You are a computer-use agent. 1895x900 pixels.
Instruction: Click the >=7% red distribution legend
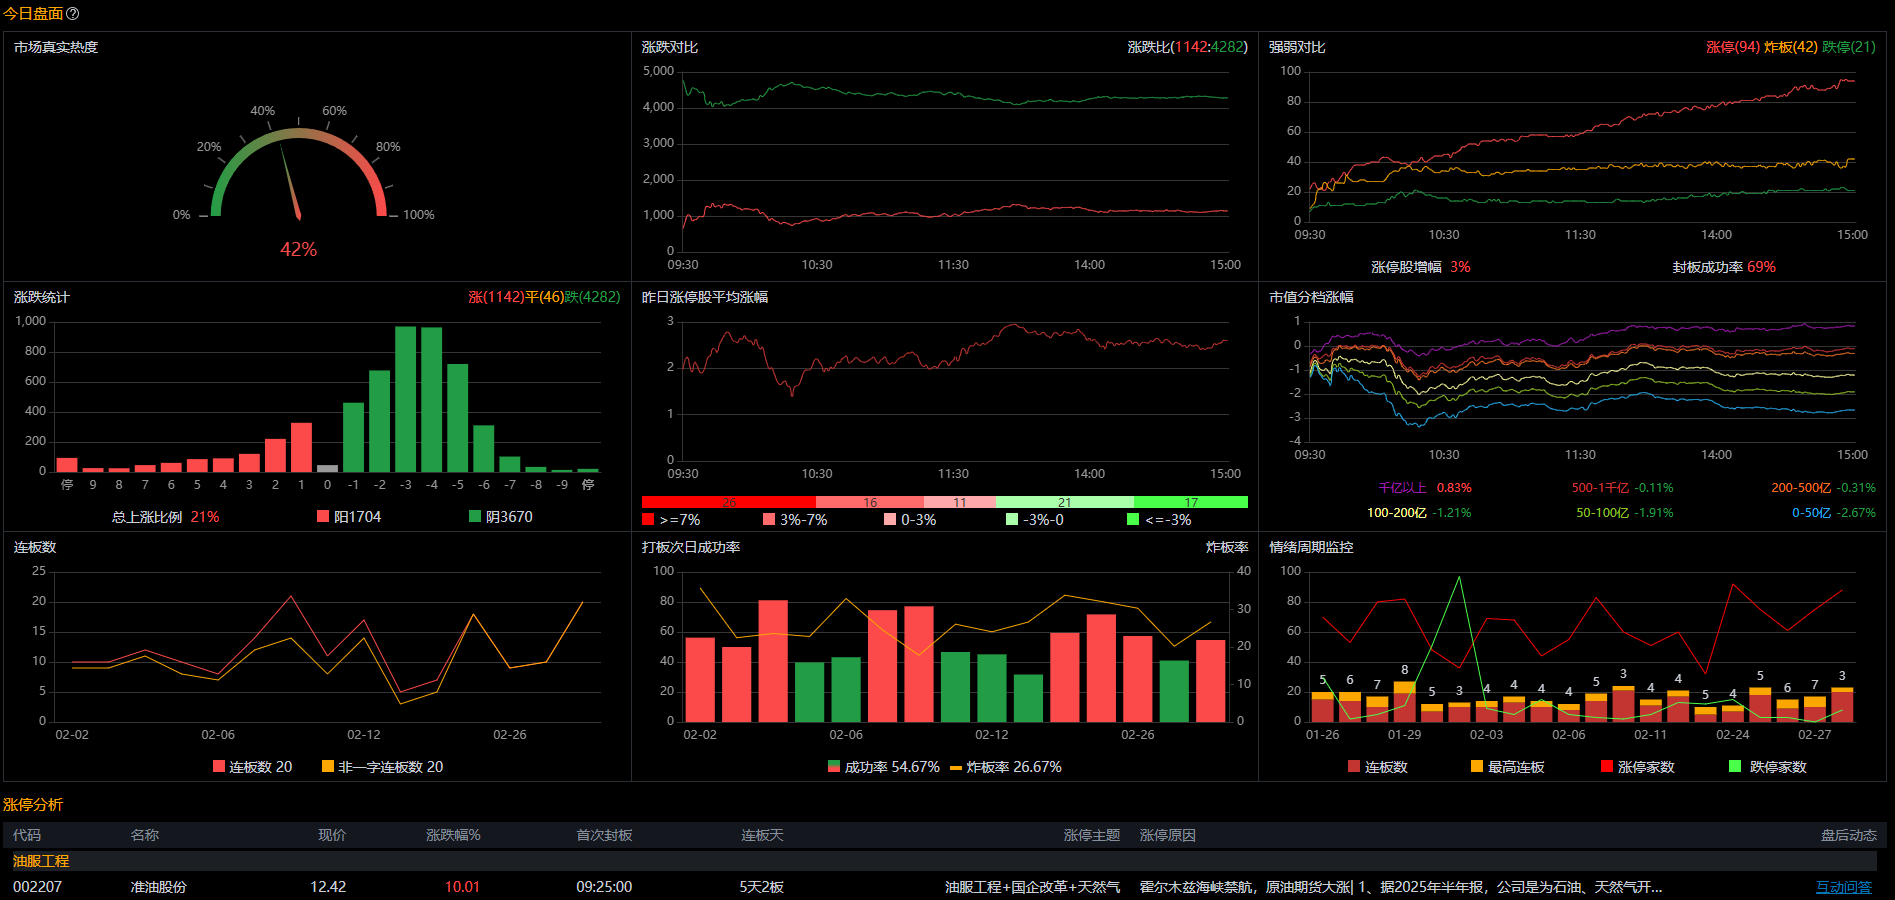point(671,520)
